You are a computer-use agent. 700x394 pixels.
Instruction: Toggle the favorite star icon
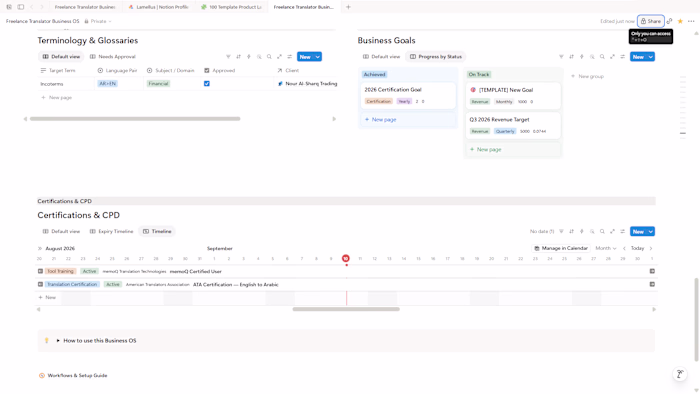[680, 21]
